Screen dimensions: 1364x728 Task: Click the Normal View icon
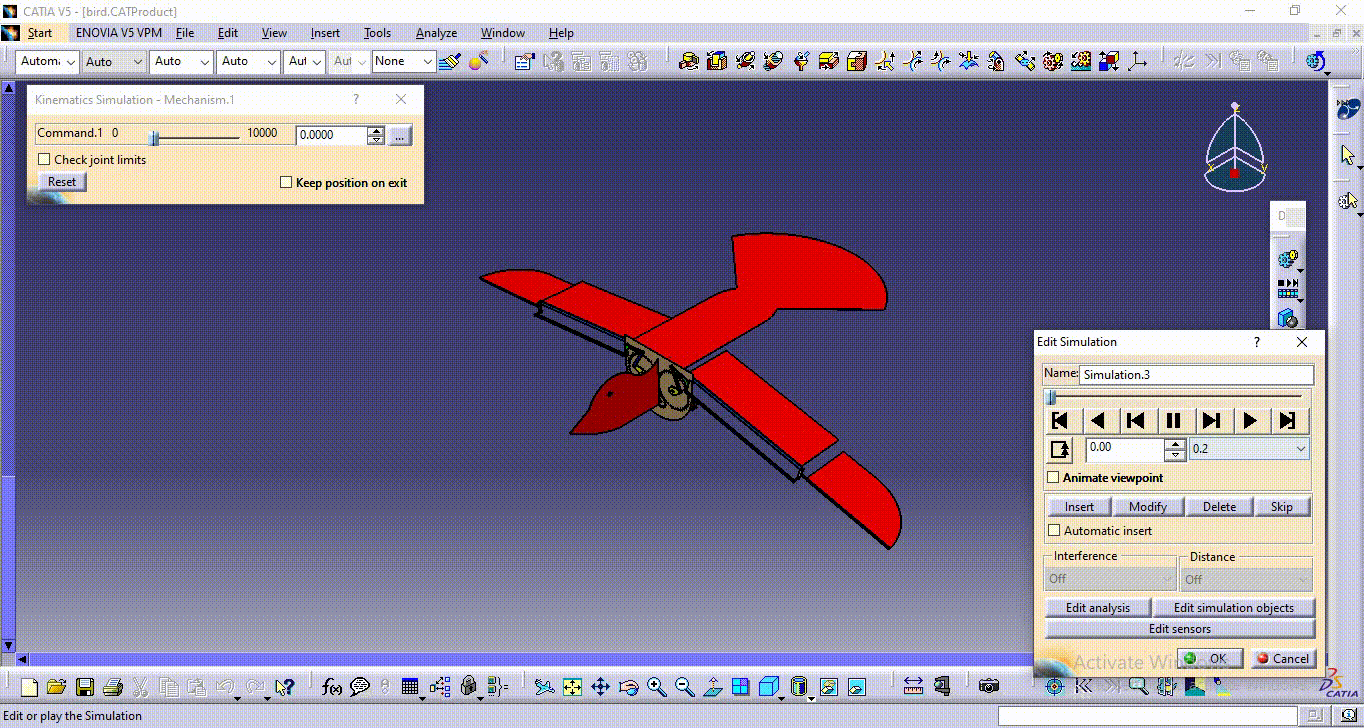pyautogui.click(x=712, y=687)
